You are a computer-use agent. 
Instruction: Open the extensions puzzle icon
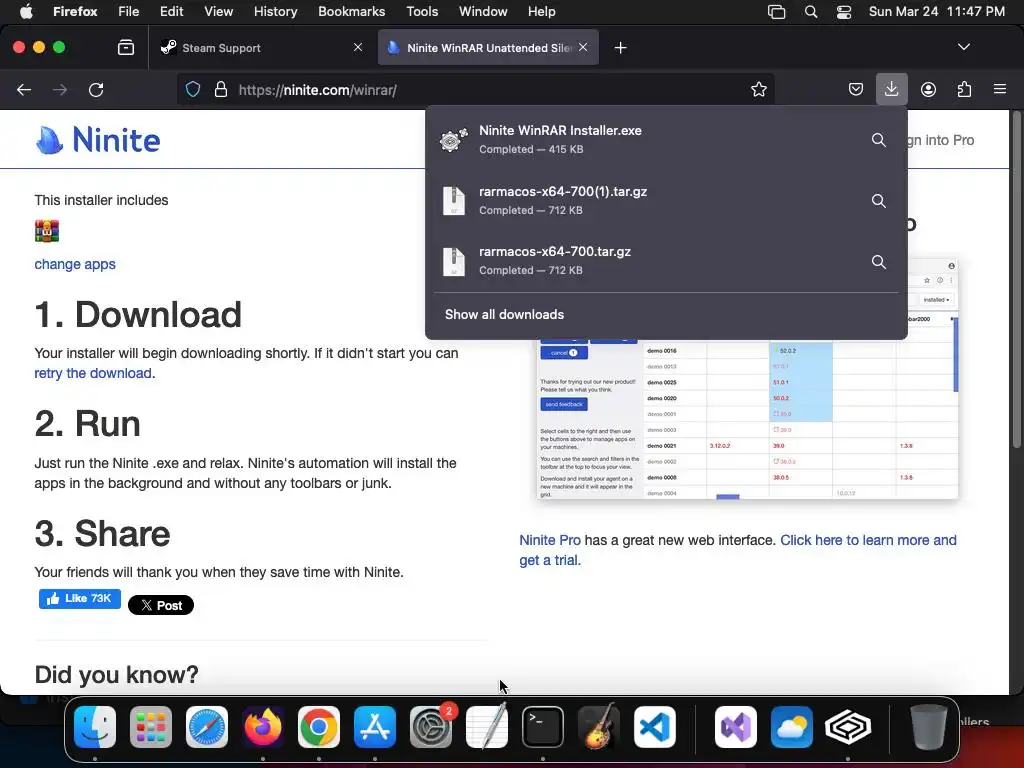pos(964,89)
